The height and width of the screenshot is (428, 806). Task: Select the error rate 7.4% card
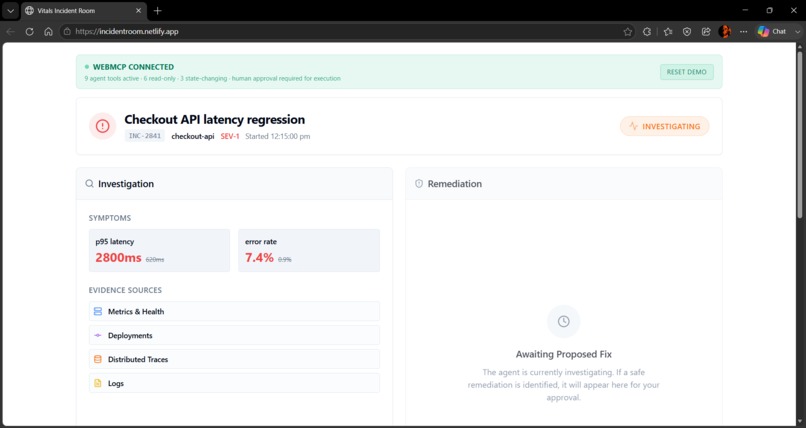pyautogui.click(x=309, y=250)
